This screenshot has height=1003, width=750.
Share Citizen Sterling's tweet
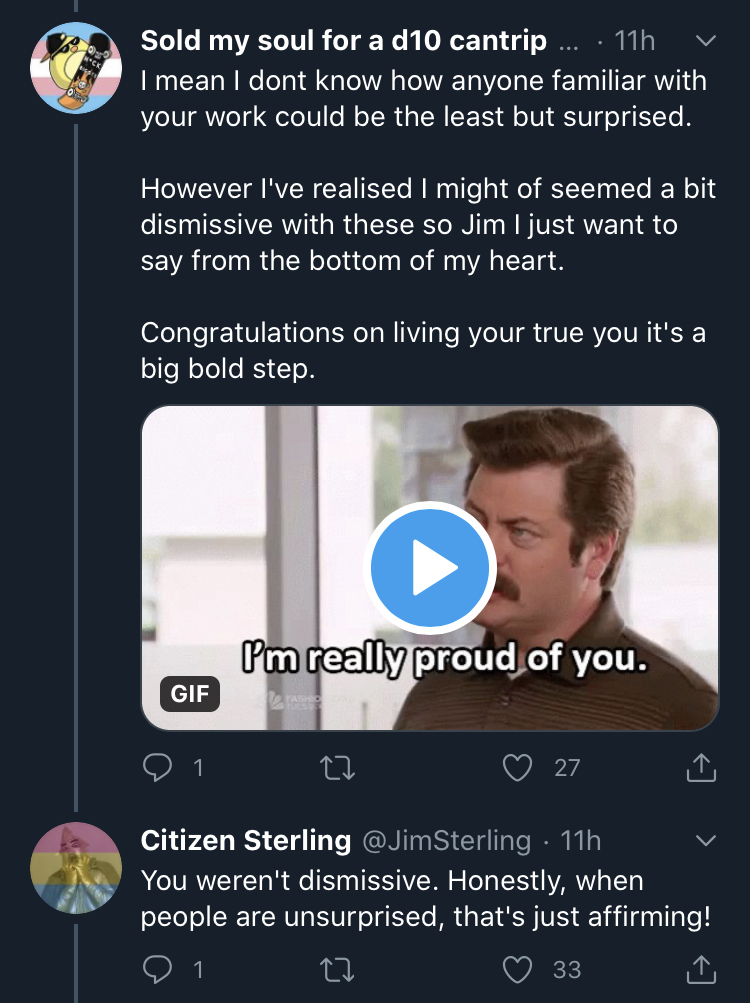[x=701, y=969]
